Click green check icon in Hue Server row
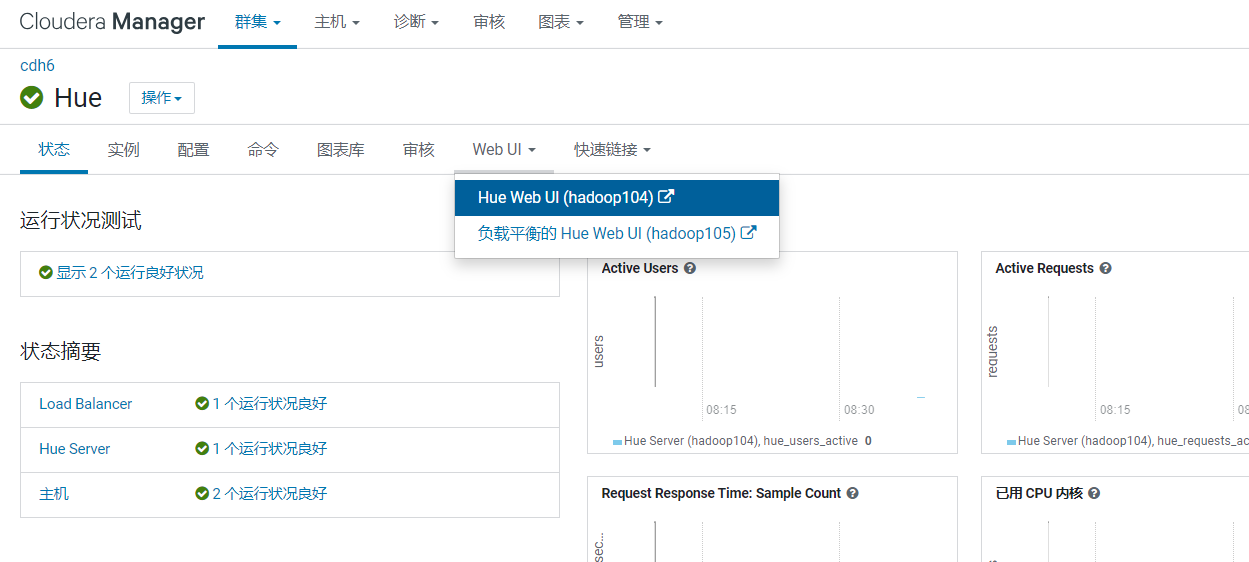The width and height of the screenshot is (1249, 562). pyautogui.click(x=202, y=449)
